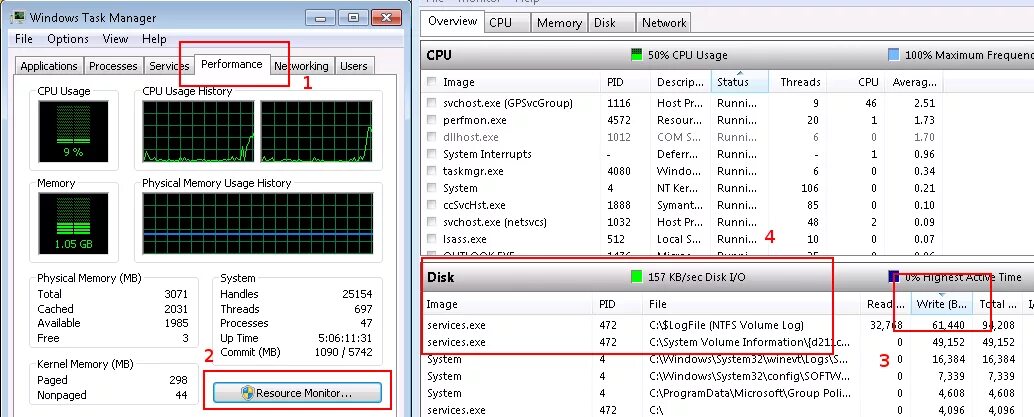Click the Memory meter showing 1.05 GB
The image size is (1034, 417).
coord(73,224)
